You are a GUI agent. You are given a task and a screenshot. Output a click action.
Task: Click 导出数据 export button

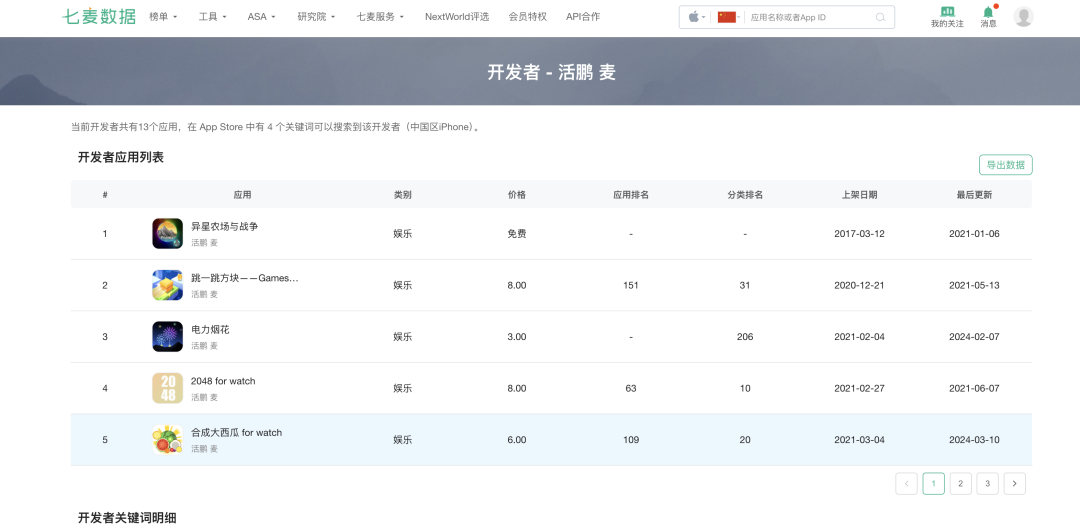click(1006, 165)
